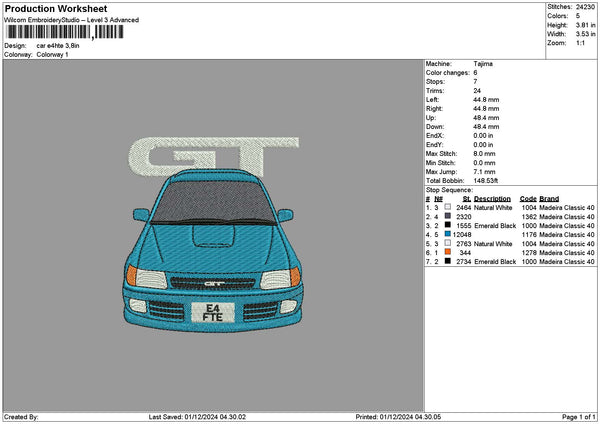
Task: Click the embroidered GT lettering above the car
Action: point(214,156)
